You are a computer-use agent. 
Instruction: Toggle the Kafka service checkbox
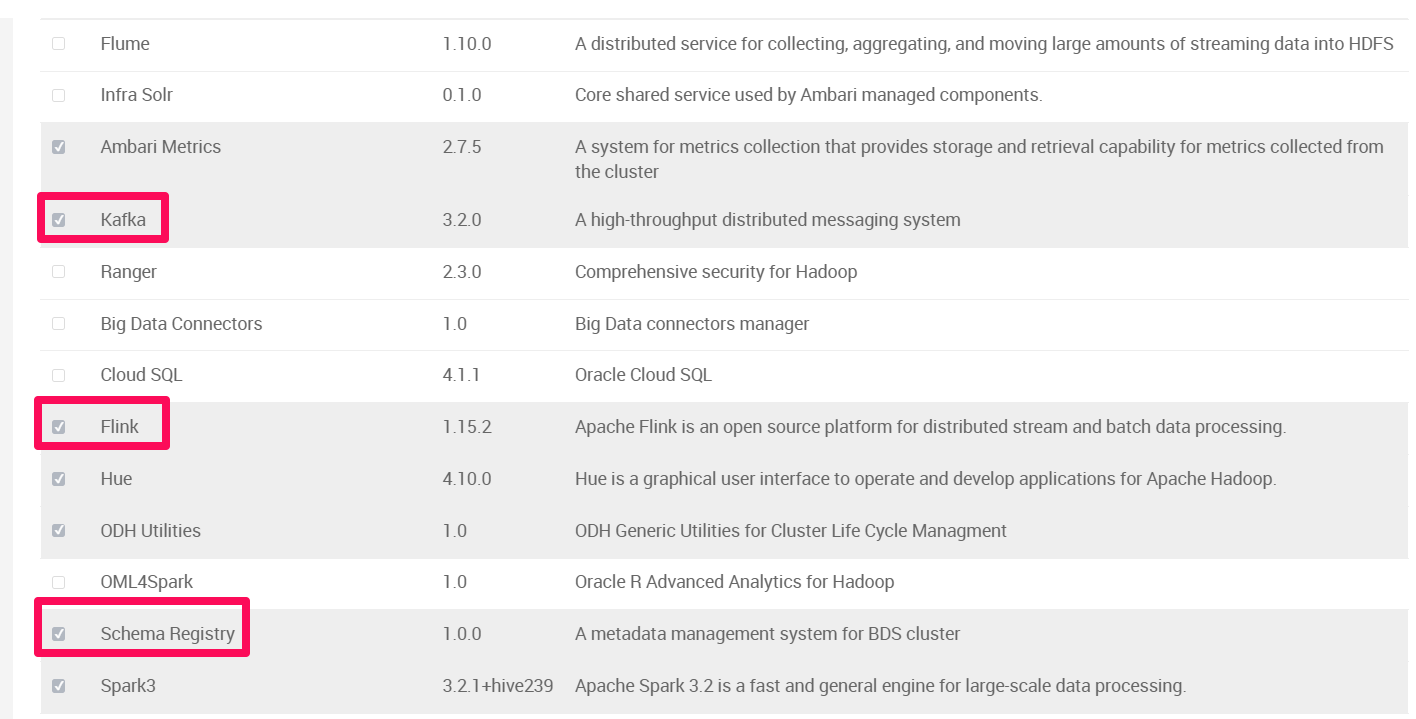[x=58, y=220]
